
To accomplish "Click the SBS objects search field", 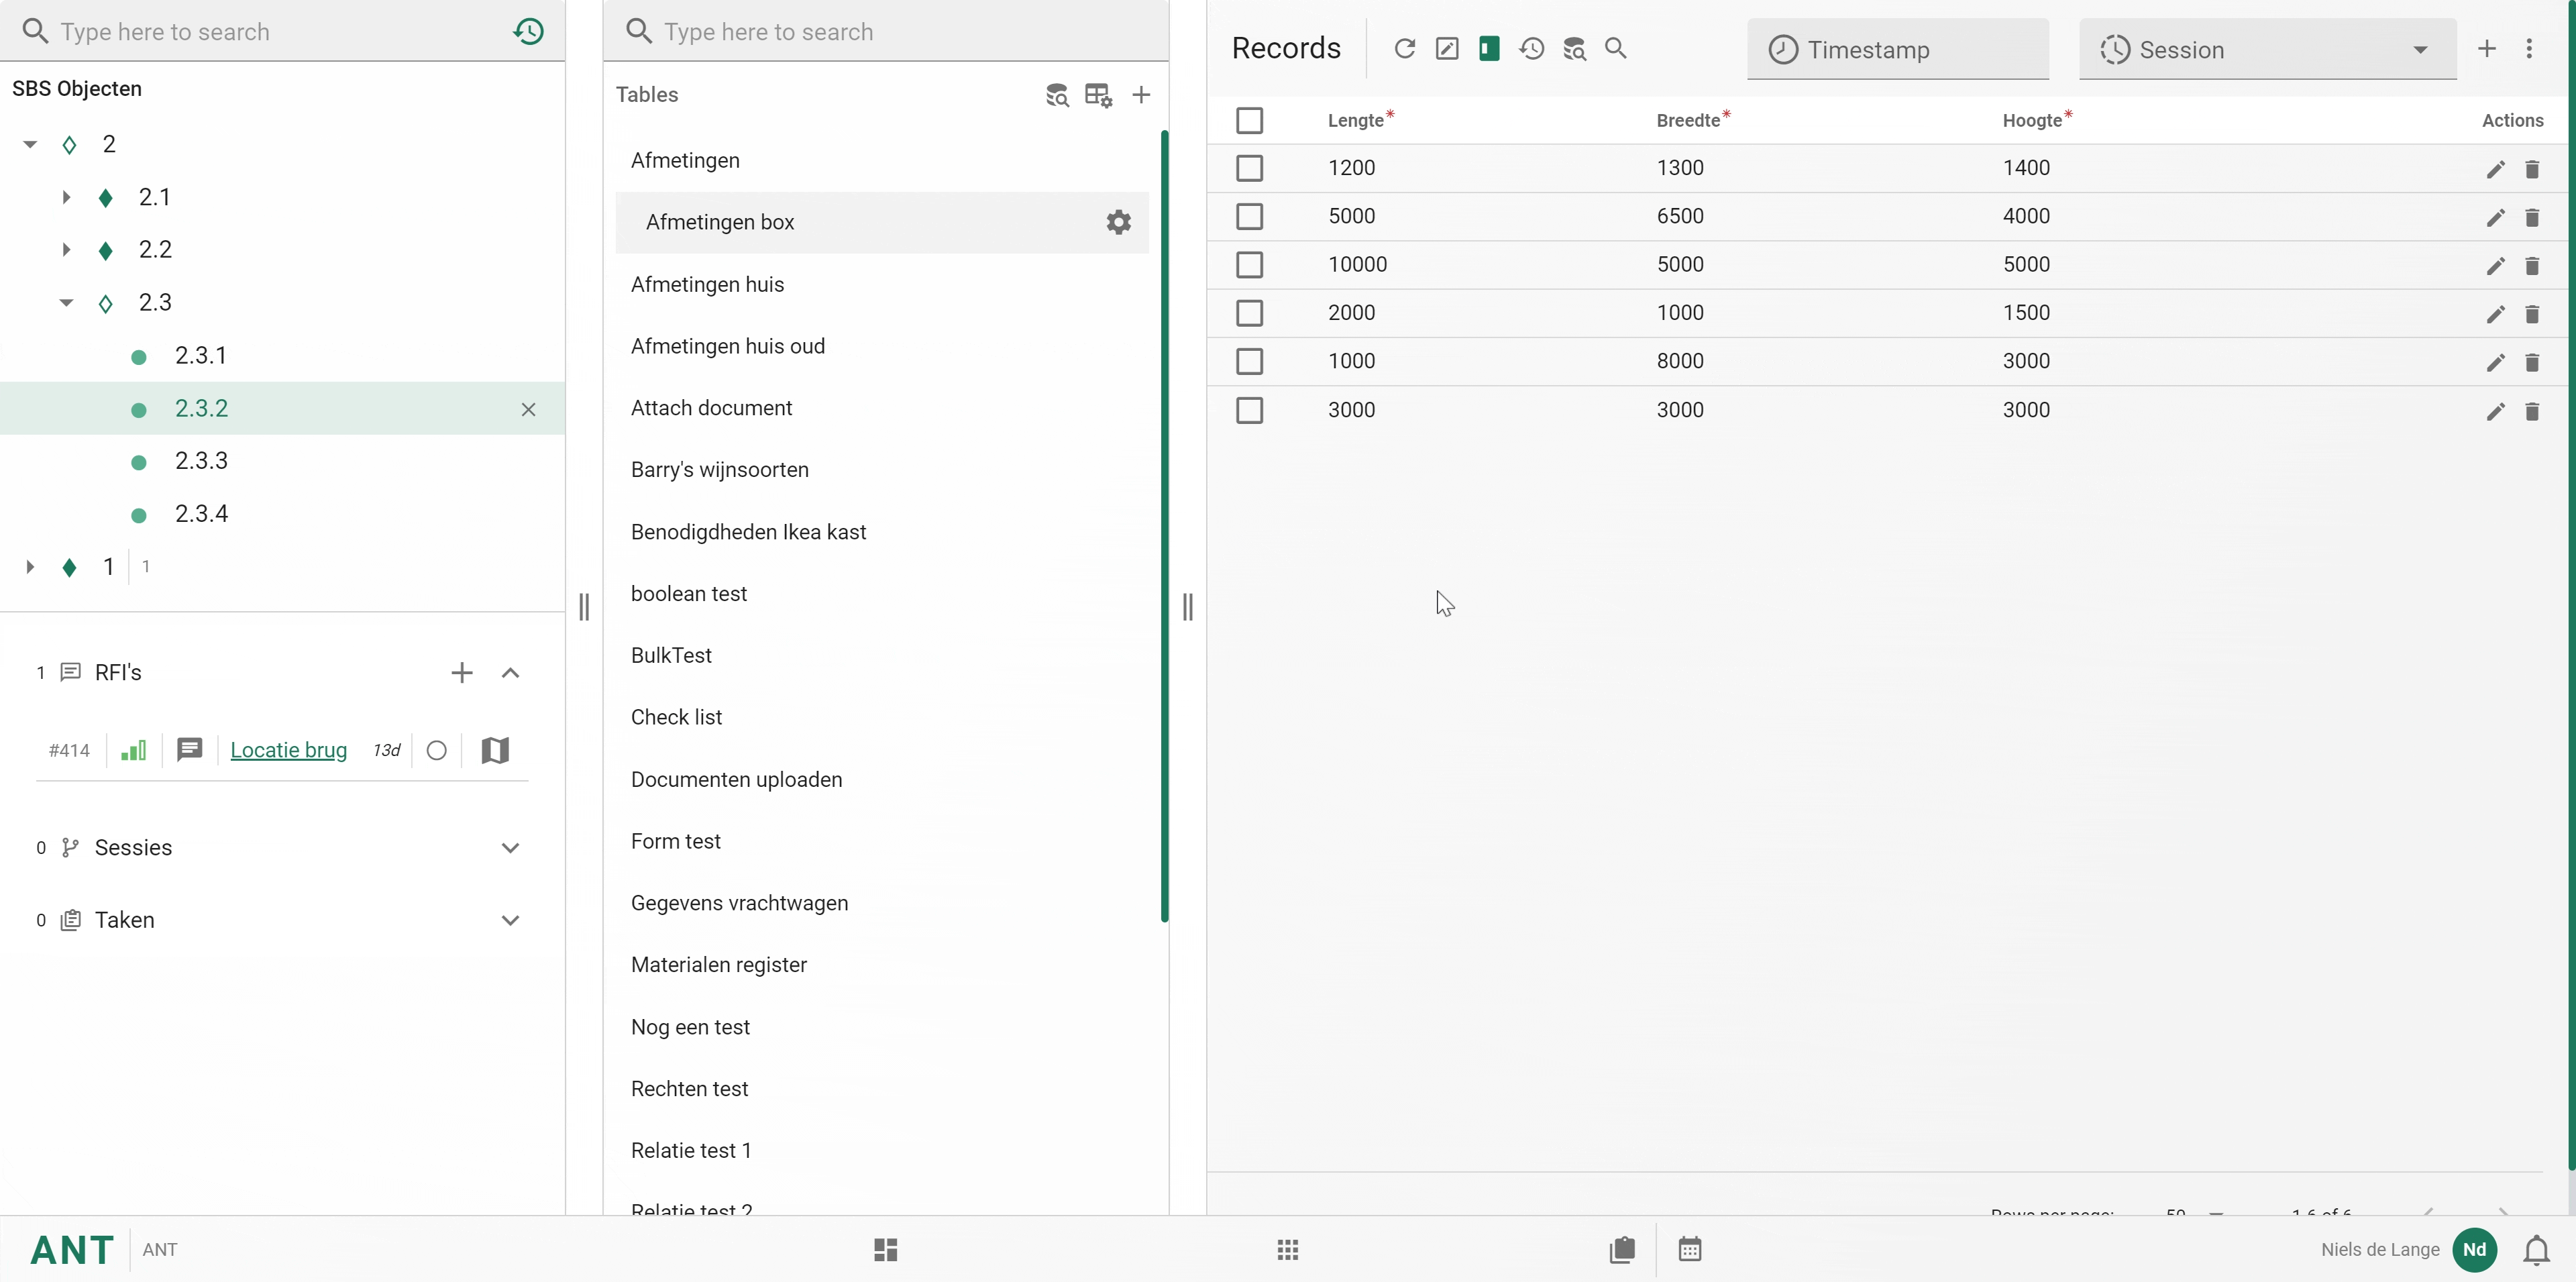I will pos(270,31).
